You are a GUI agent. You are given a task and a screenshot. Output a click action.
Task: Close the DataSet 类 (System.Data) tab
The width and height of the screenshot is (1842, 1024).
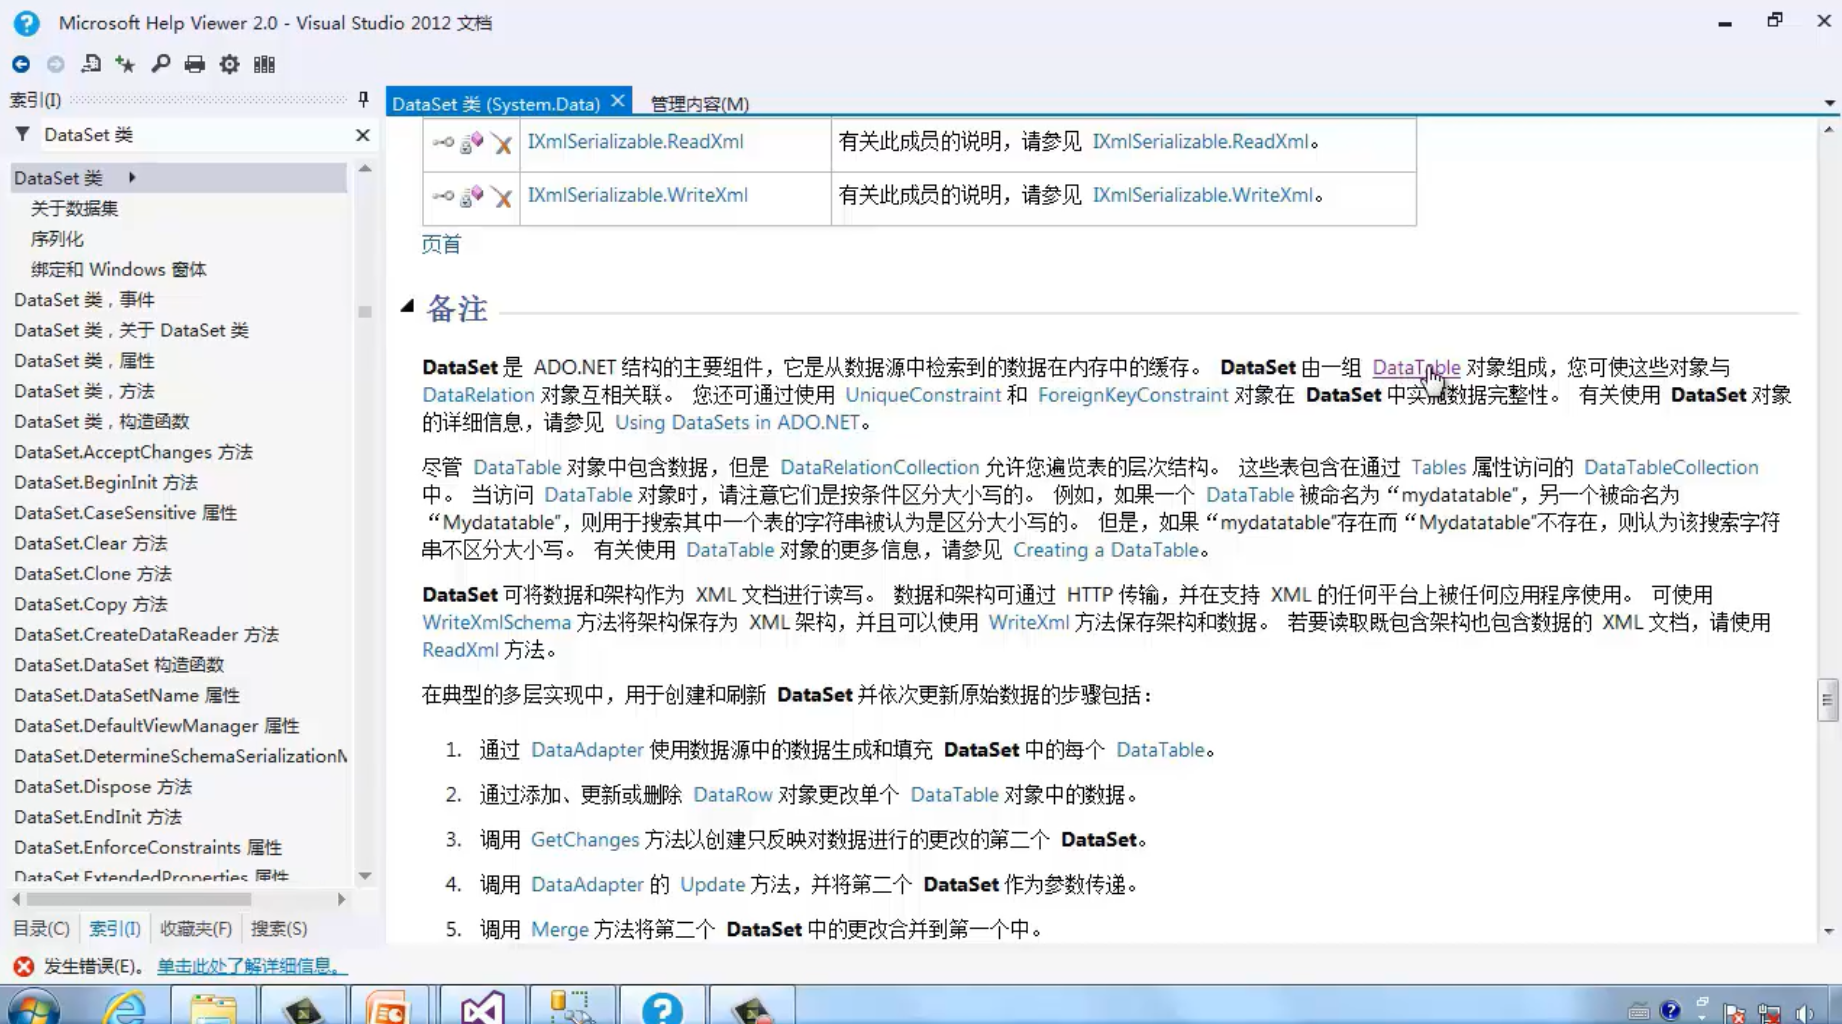coord(618,101)
